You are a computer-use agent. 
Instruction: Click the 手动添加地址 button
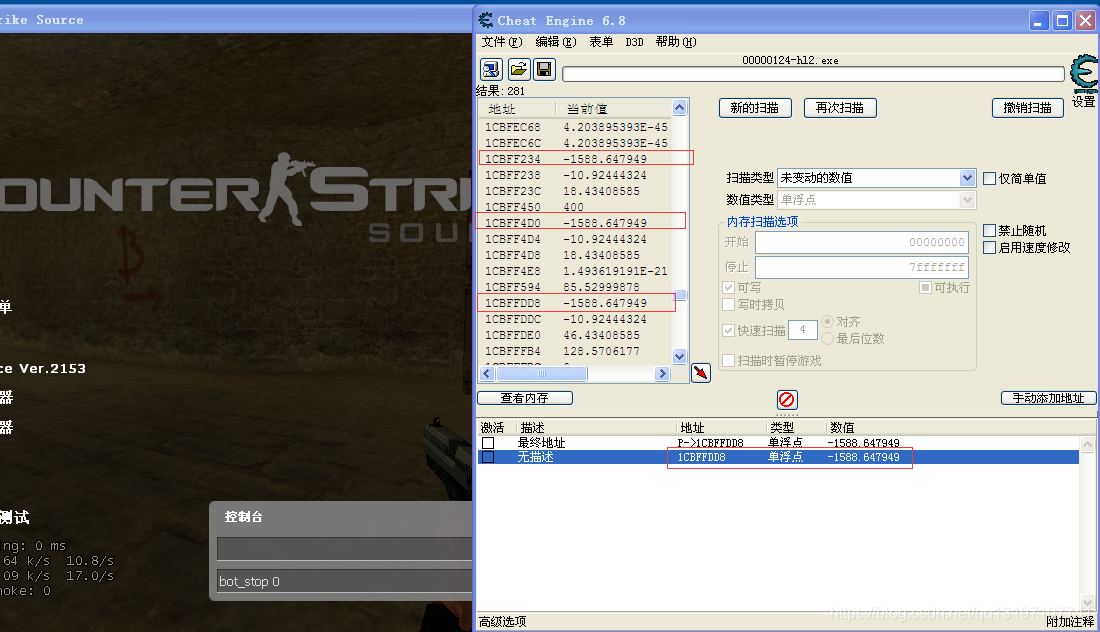(x=1048, y=398)
